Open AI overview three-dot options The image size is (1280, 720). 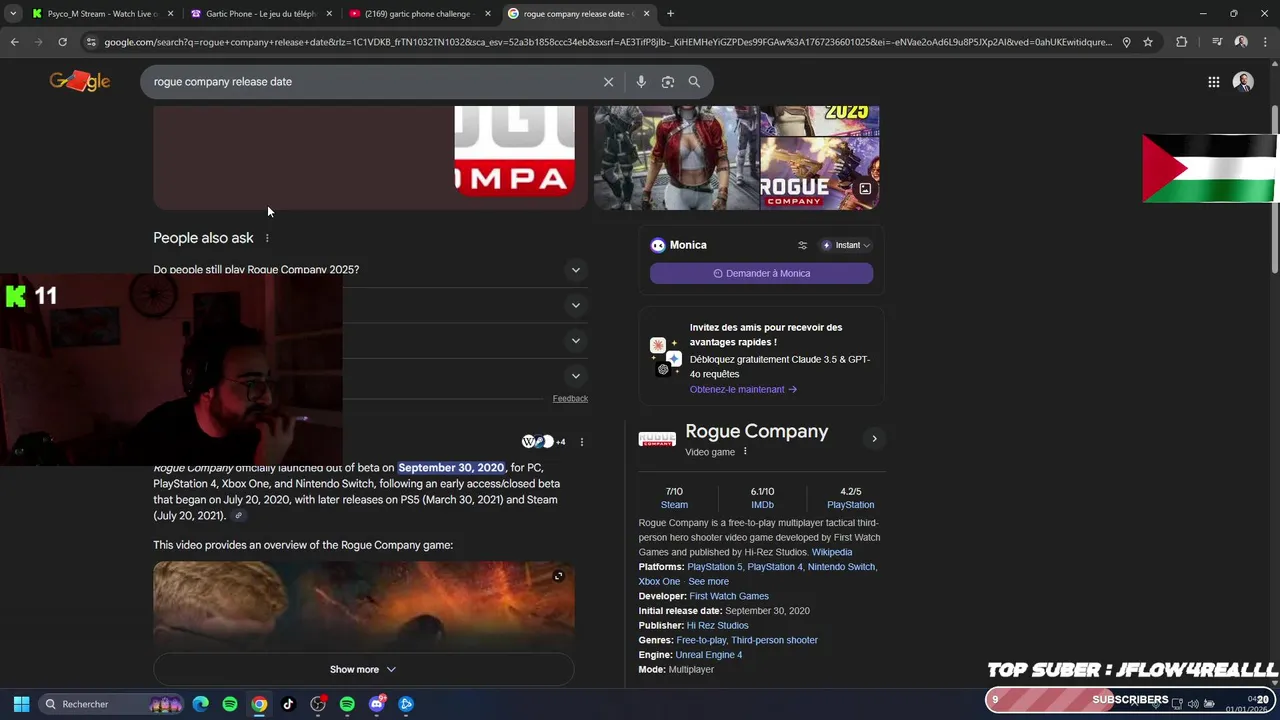(x=582, y=442)
